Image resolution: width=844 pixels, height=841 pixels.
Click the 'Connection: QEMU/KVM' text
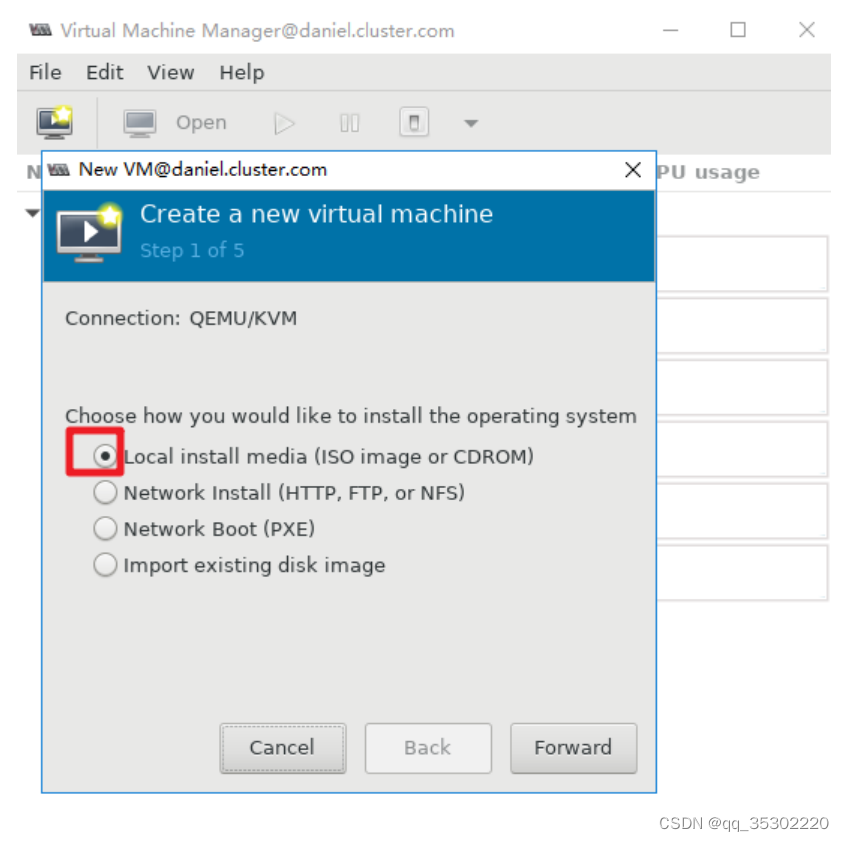tap(181, 318)
